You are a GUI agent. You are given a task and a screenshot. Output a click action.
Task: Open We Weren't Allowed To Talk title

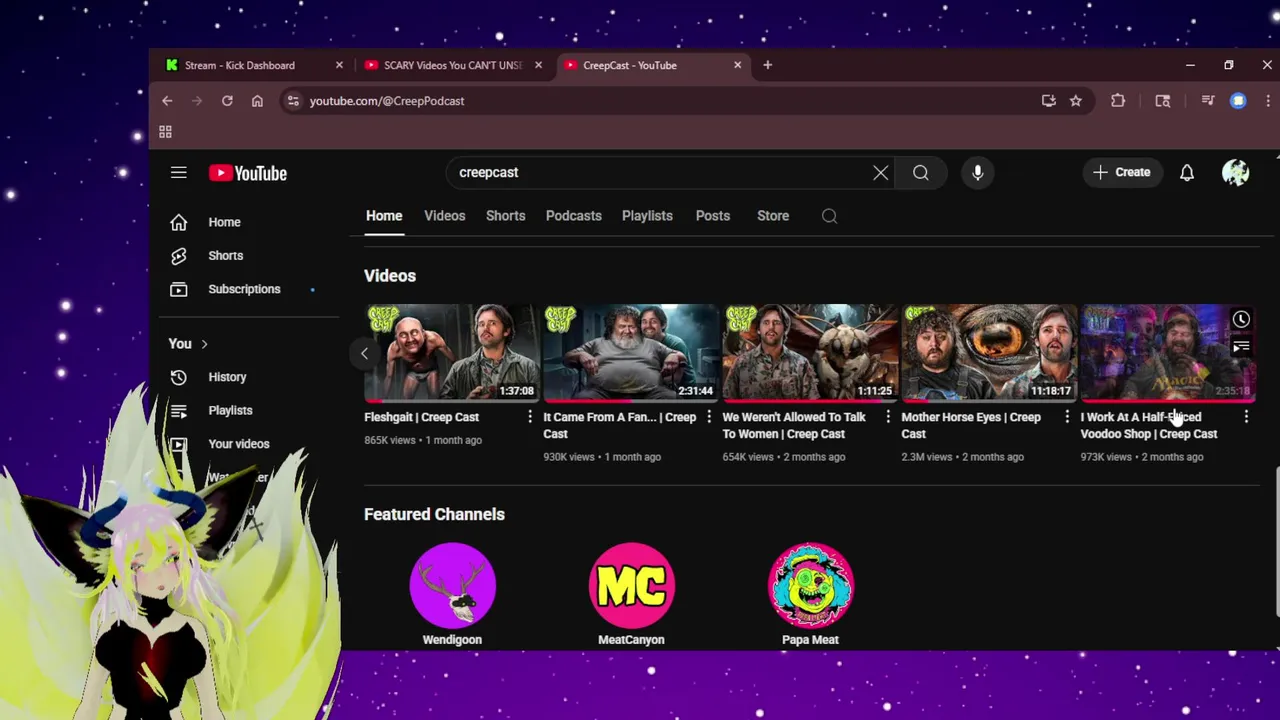(794, 426)
